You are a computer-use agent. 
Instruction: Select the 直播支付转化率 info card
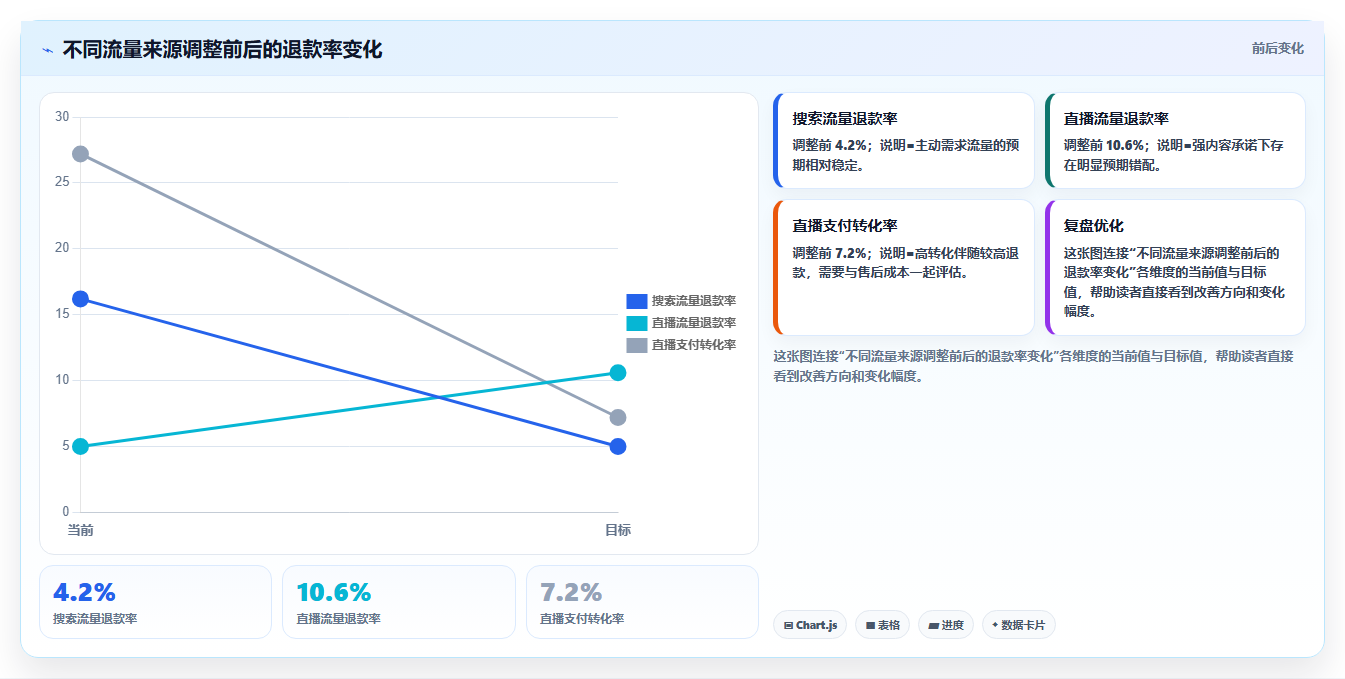tap(904, 268)
